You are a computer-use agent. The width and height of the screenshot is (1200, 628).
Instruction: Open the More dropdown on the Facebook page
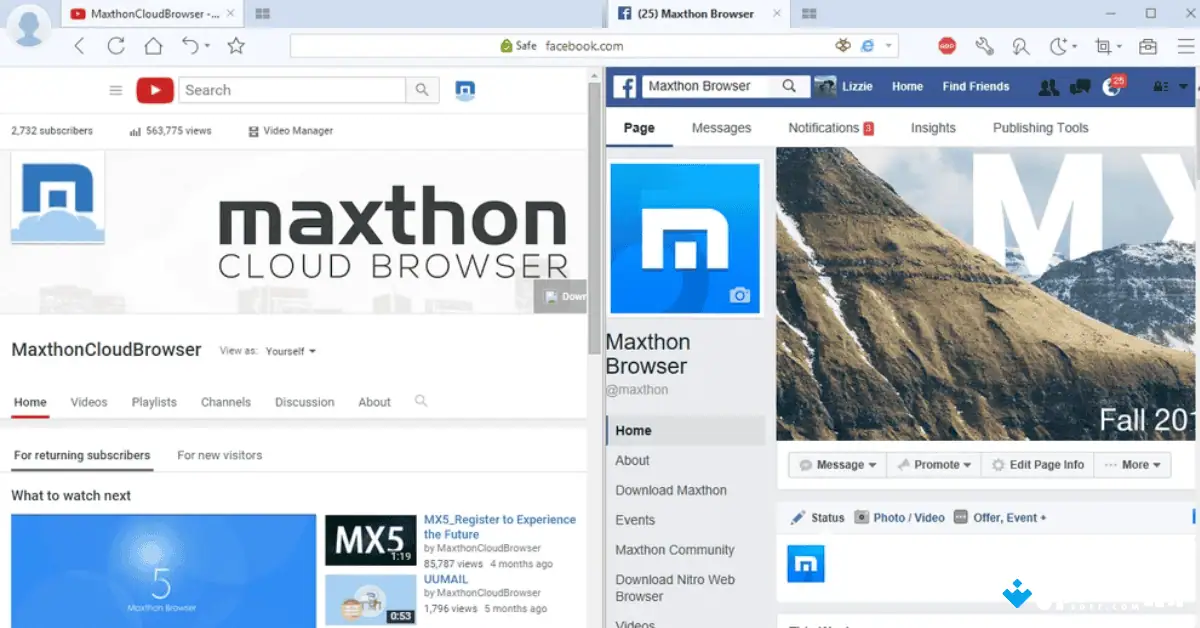click(x=1132, y=464)
